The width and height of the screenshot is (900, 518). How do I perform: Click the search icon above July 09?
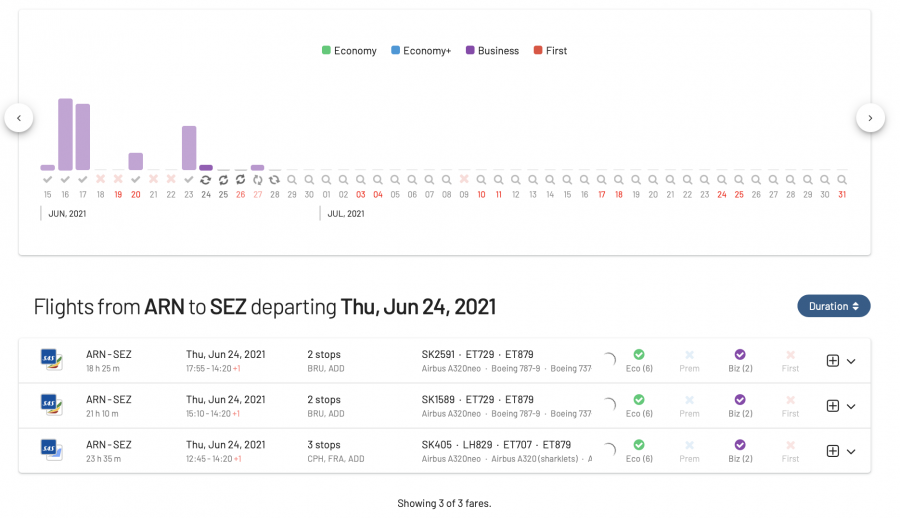pyautogui.click(x=463, y=180)
